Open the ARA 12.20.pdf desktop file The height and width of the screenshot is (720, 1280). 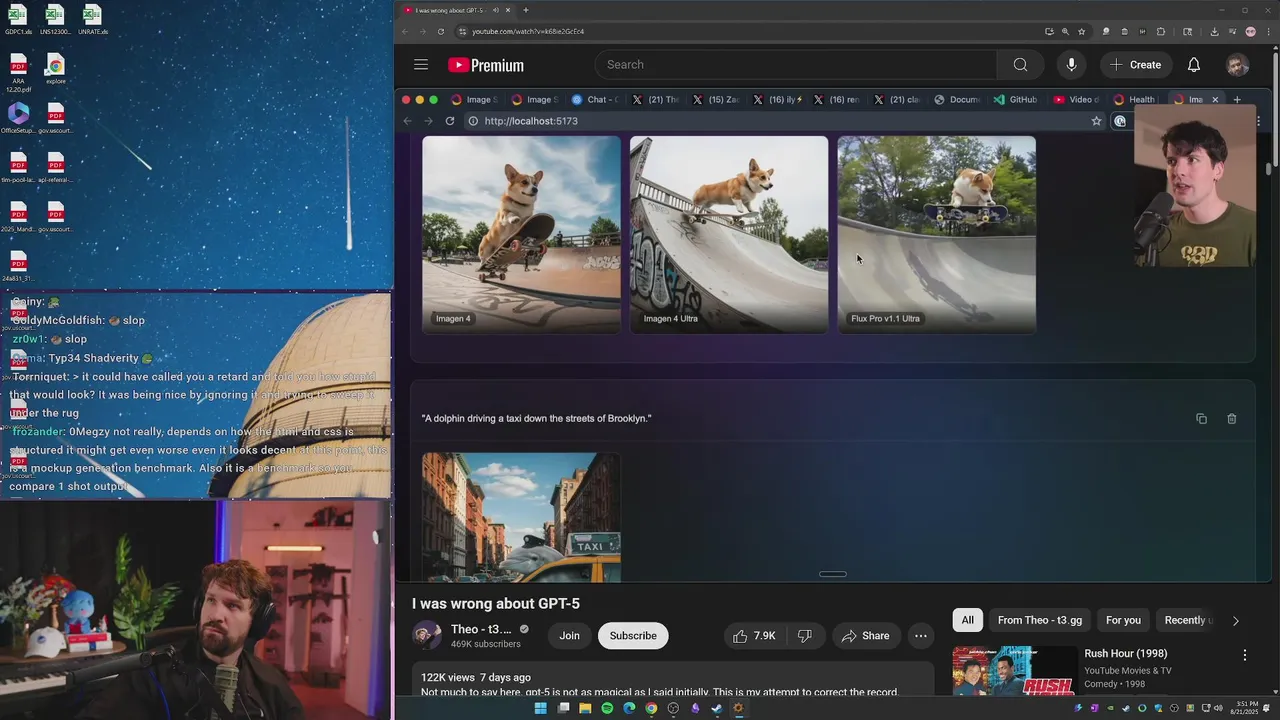pyautogui.click(x=18, y=74)
